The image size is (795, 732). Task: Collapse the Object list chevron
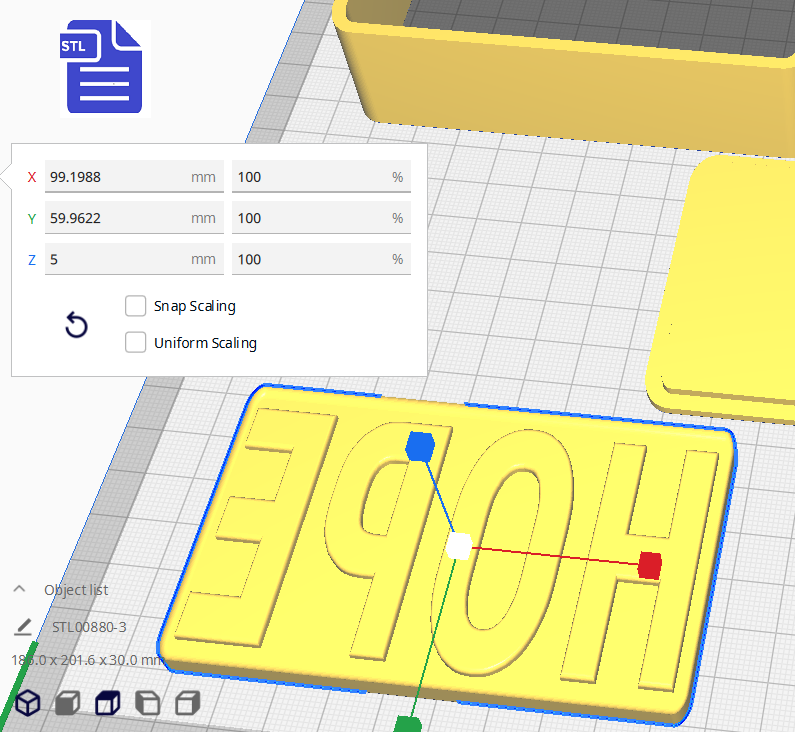[x=20, y=590]
